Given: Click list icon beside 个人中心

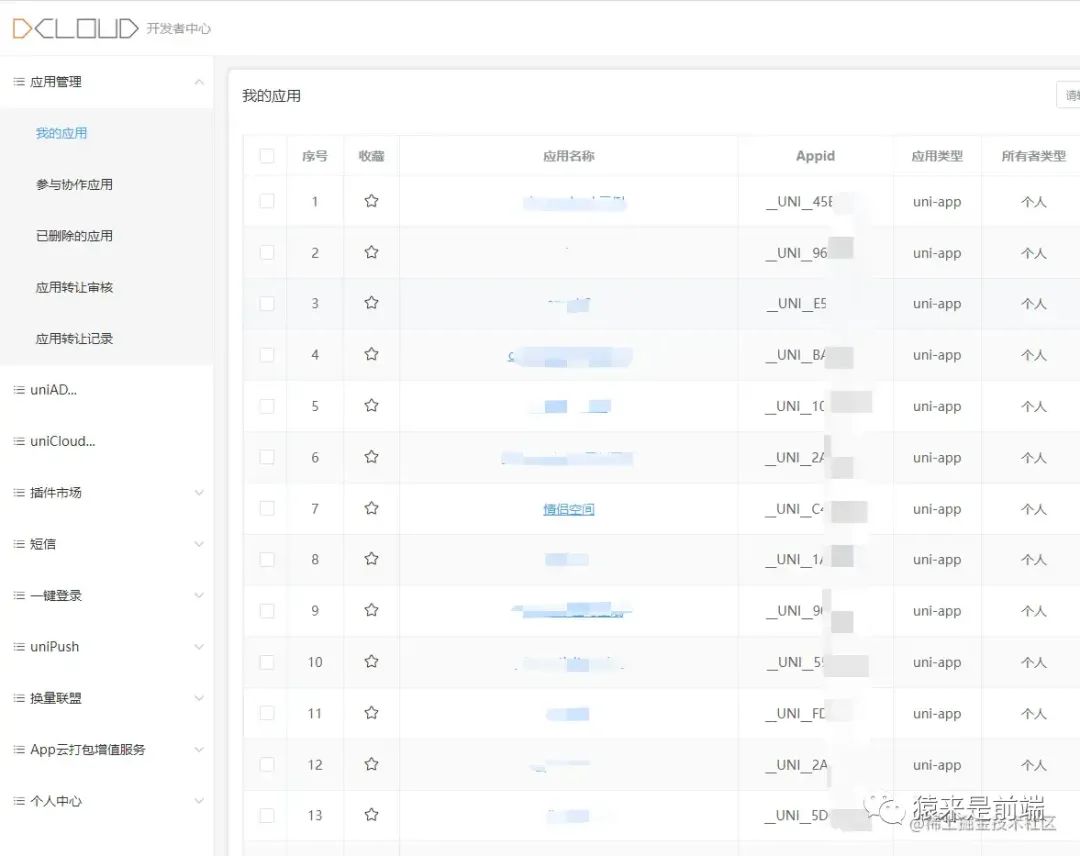Looking at the screenshot, I should click(x=19, y=801).
